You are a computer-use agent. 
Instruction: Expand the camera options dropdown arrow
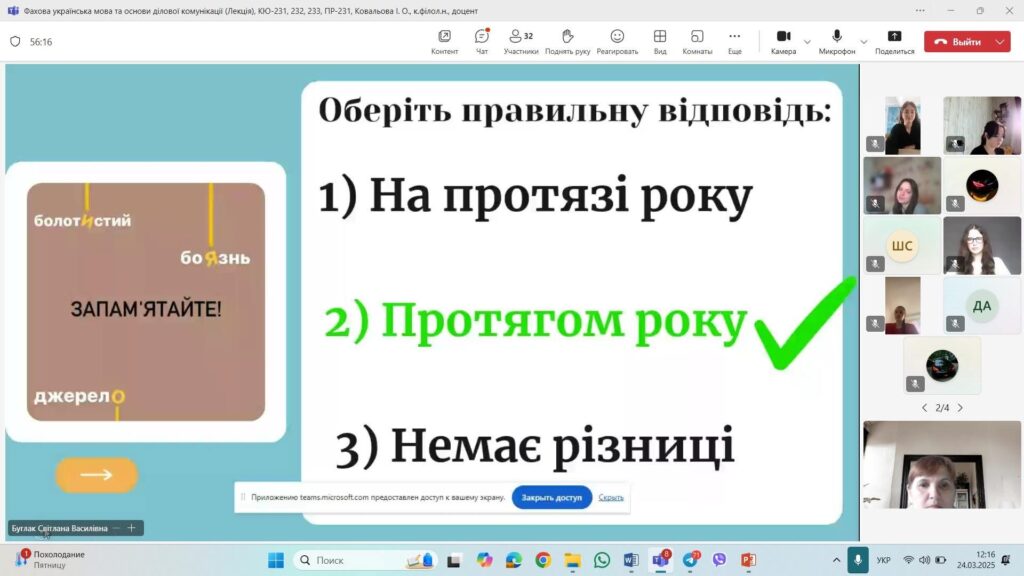(807, 42)
